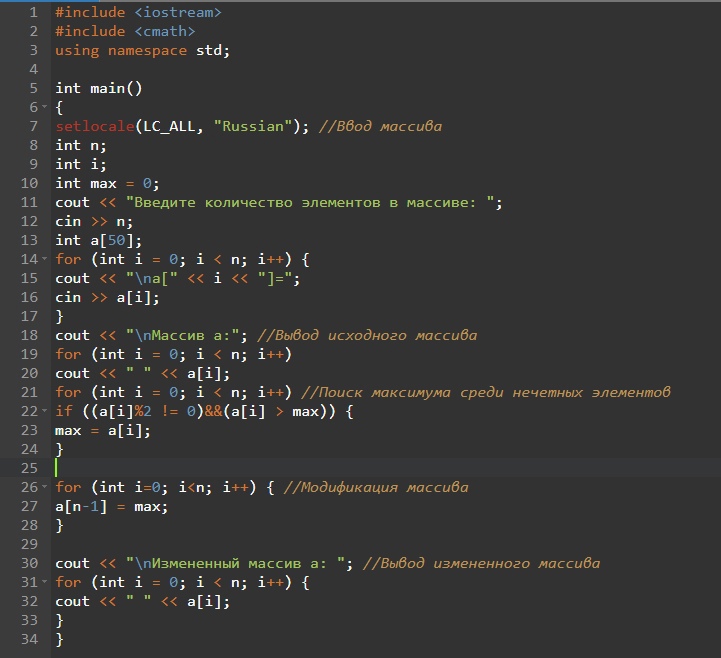The image size is (721, 658).
Task: Click the empty line 25 with the cursor
Action: (x=385, y=468)
